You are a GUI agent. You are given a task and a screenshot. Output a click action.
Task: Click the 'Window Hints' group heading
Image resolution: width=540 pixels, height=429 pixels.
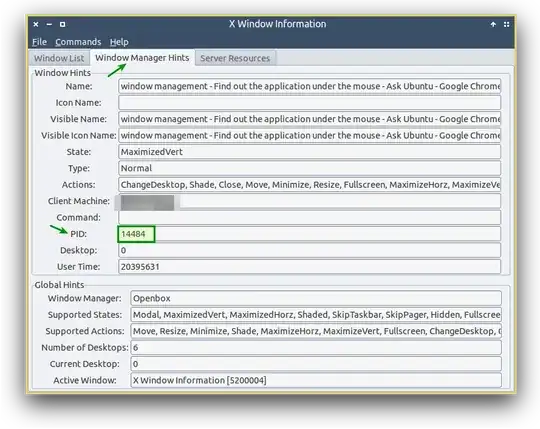point(63,73)
